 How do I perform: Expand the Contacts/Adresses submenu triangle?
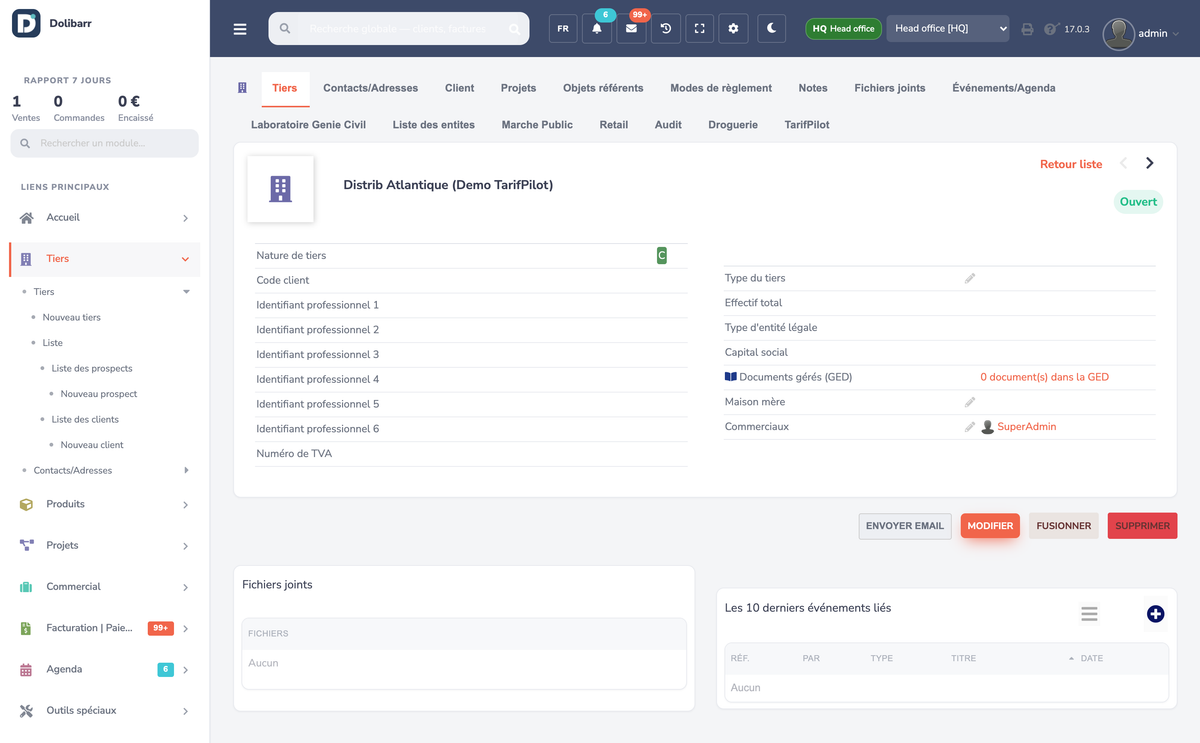click(x=186, y=470)
